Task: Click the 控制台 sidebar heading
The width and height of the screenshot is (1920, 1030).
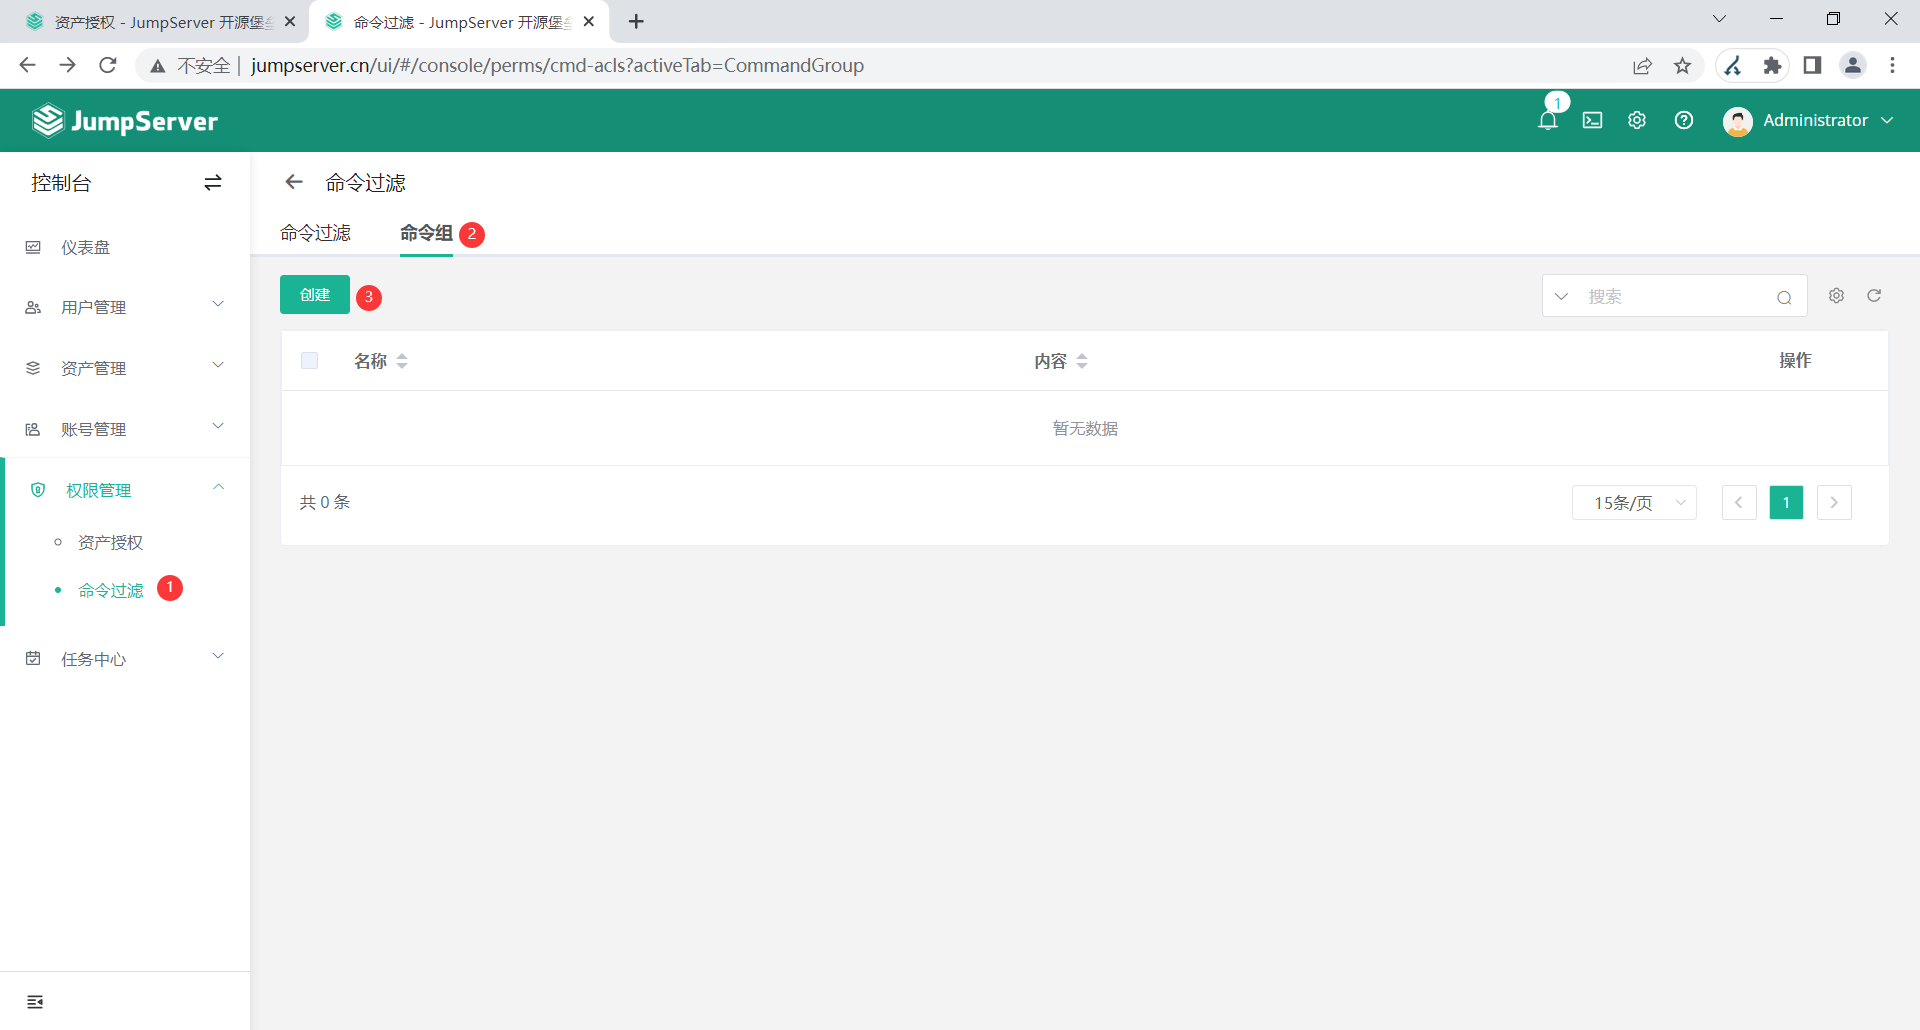Action: tap(61, 183)
